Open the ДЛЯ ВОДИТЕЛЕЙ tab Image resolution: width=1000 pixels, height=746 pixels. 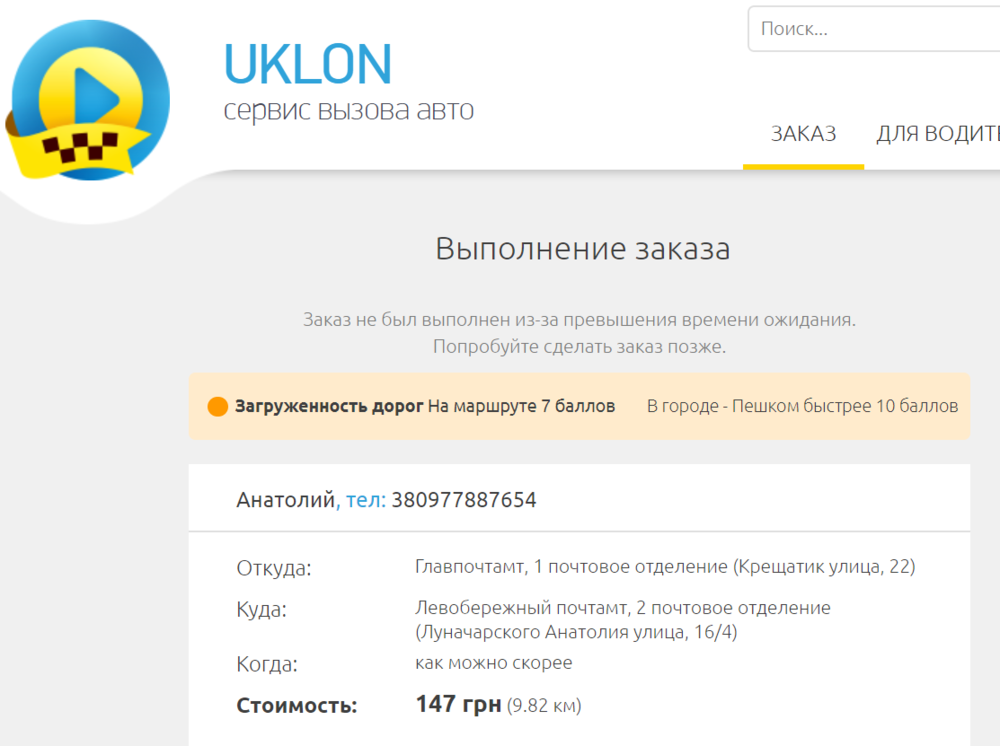click(x=937, y=134)
